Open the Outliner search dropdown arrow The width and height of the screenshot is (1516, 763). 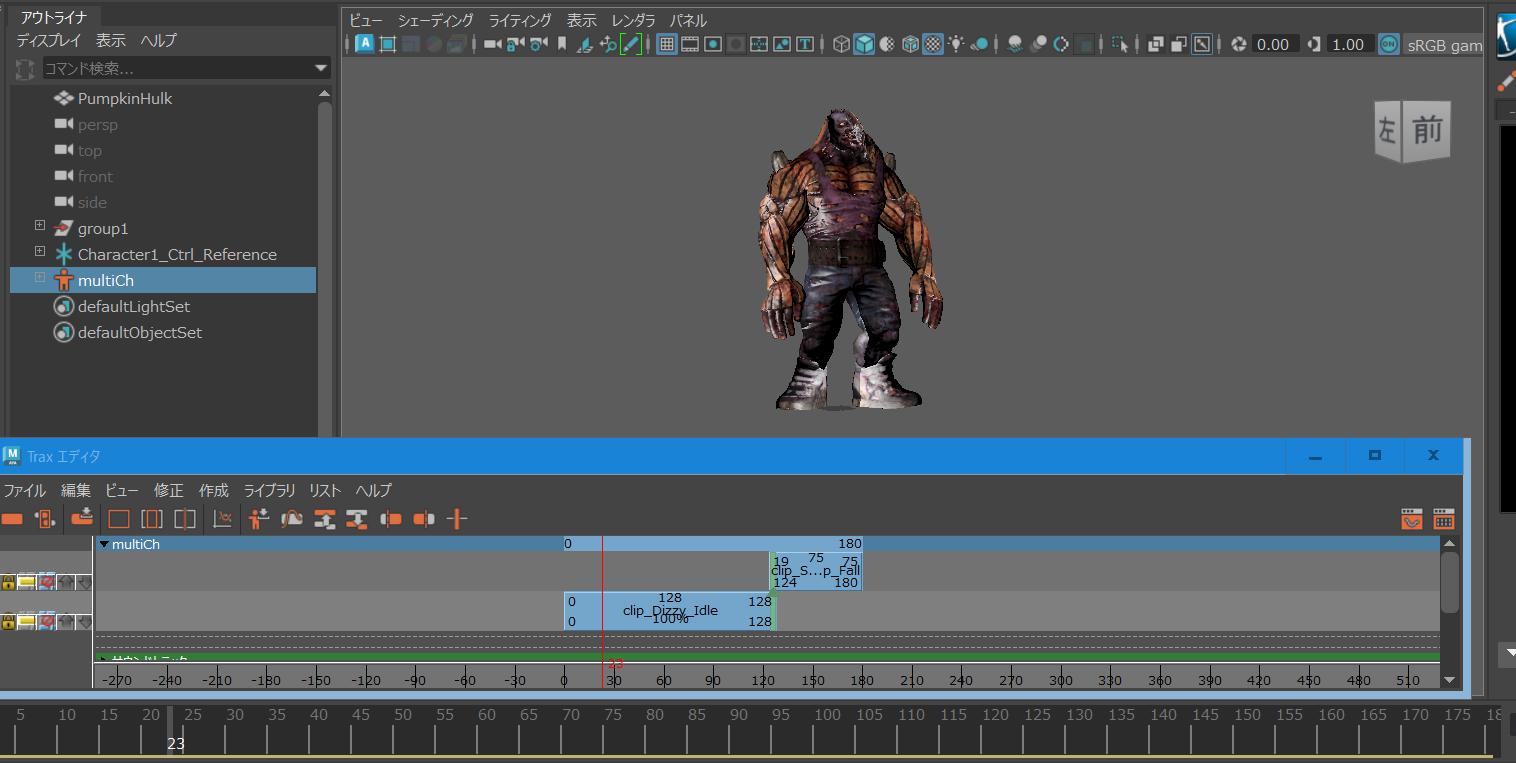coord(321,68)
